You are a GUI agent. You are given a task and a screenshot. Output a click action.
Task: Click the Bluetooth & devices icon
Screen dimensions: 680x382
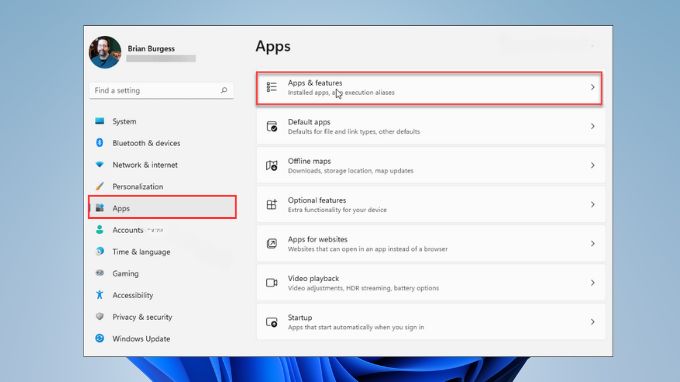pos(99,143)
